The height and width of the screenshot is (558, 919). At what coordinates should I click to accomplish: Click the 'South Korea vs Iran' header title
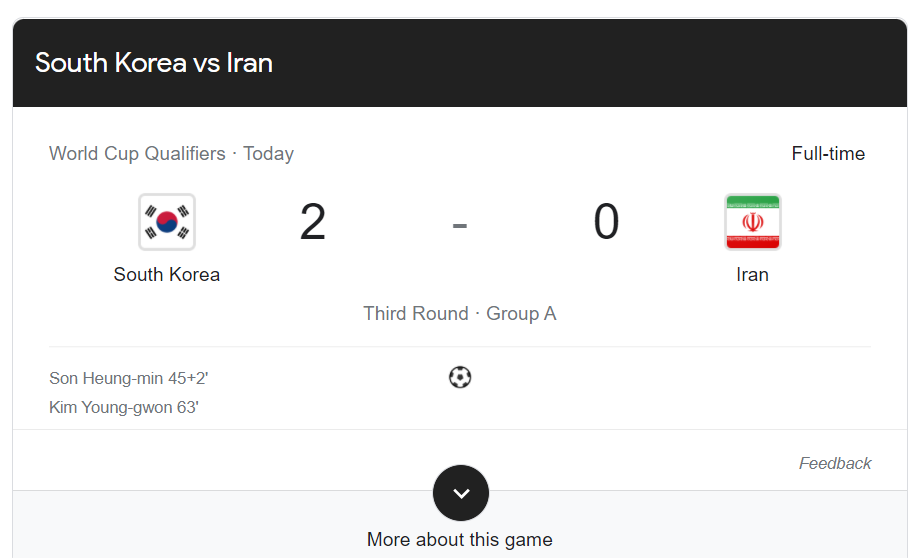[154, 63]
